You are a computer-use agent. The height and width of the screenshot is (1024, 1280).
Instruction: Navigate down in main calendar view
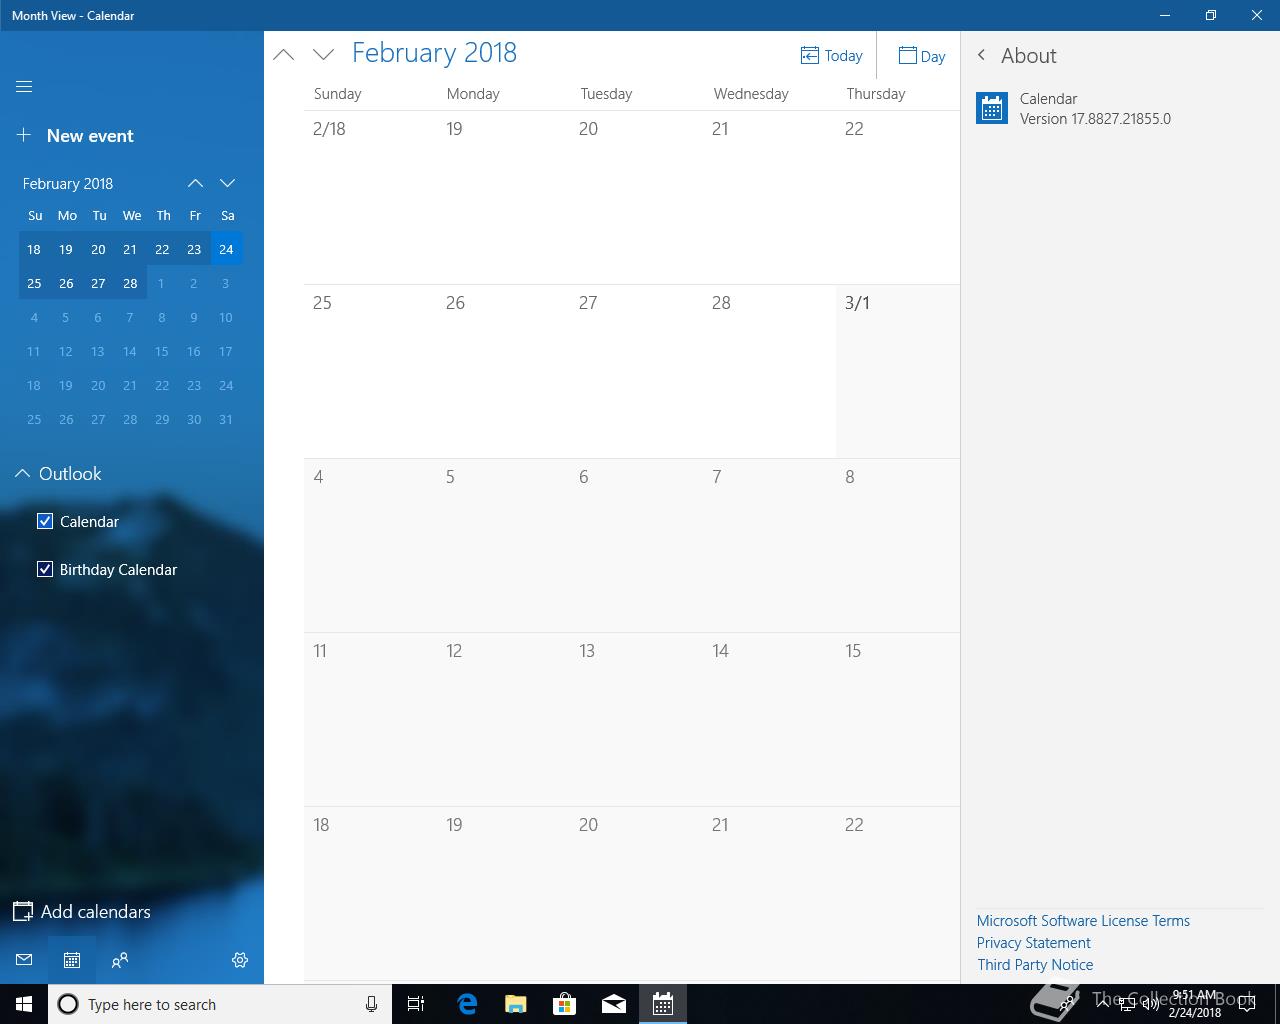click(x=323, y=55)
